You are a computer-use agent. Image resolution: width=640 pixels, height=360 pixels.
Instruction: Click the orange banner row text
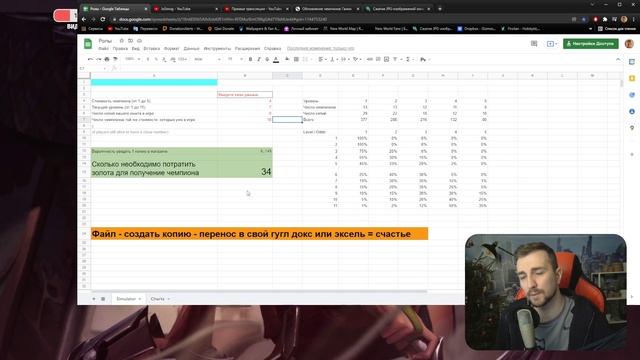tap(259, 234)
